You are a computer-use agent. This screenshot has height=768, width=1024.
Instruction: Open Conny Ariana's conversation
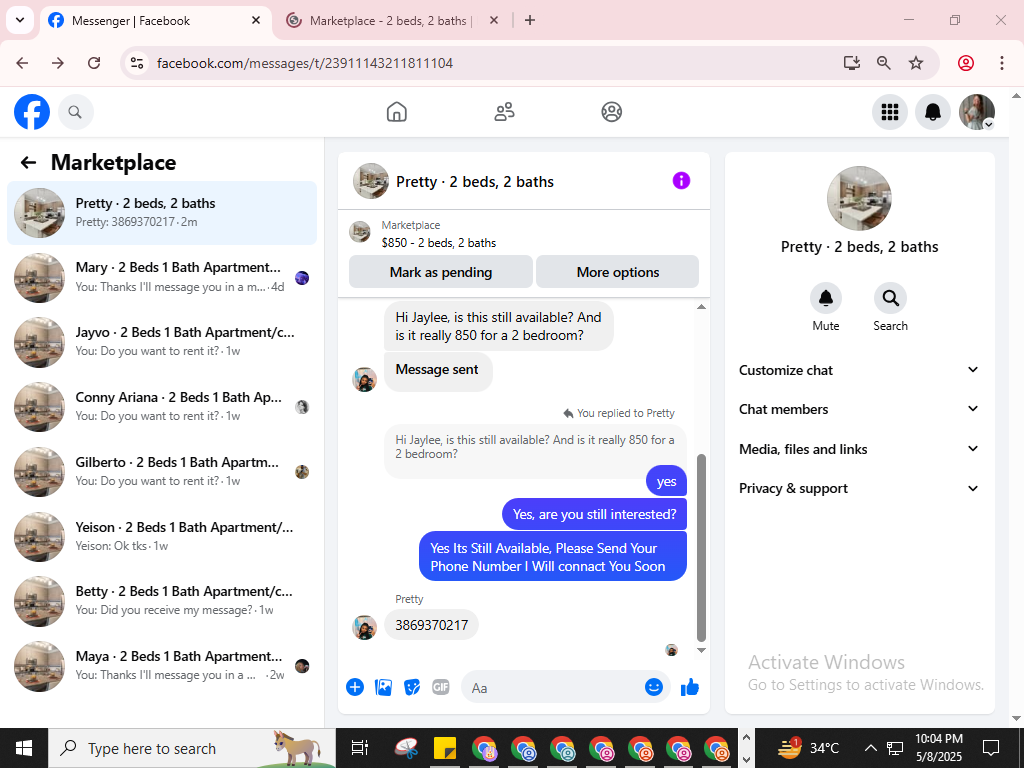[x=162, y=407]
